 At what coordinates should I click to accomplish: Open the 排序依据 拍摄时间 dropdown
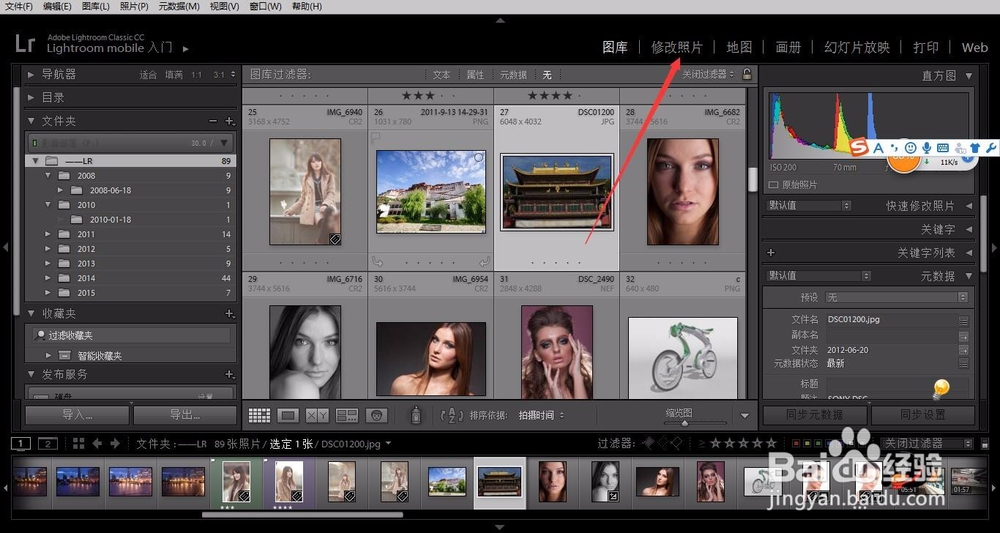tap(541, 416)
